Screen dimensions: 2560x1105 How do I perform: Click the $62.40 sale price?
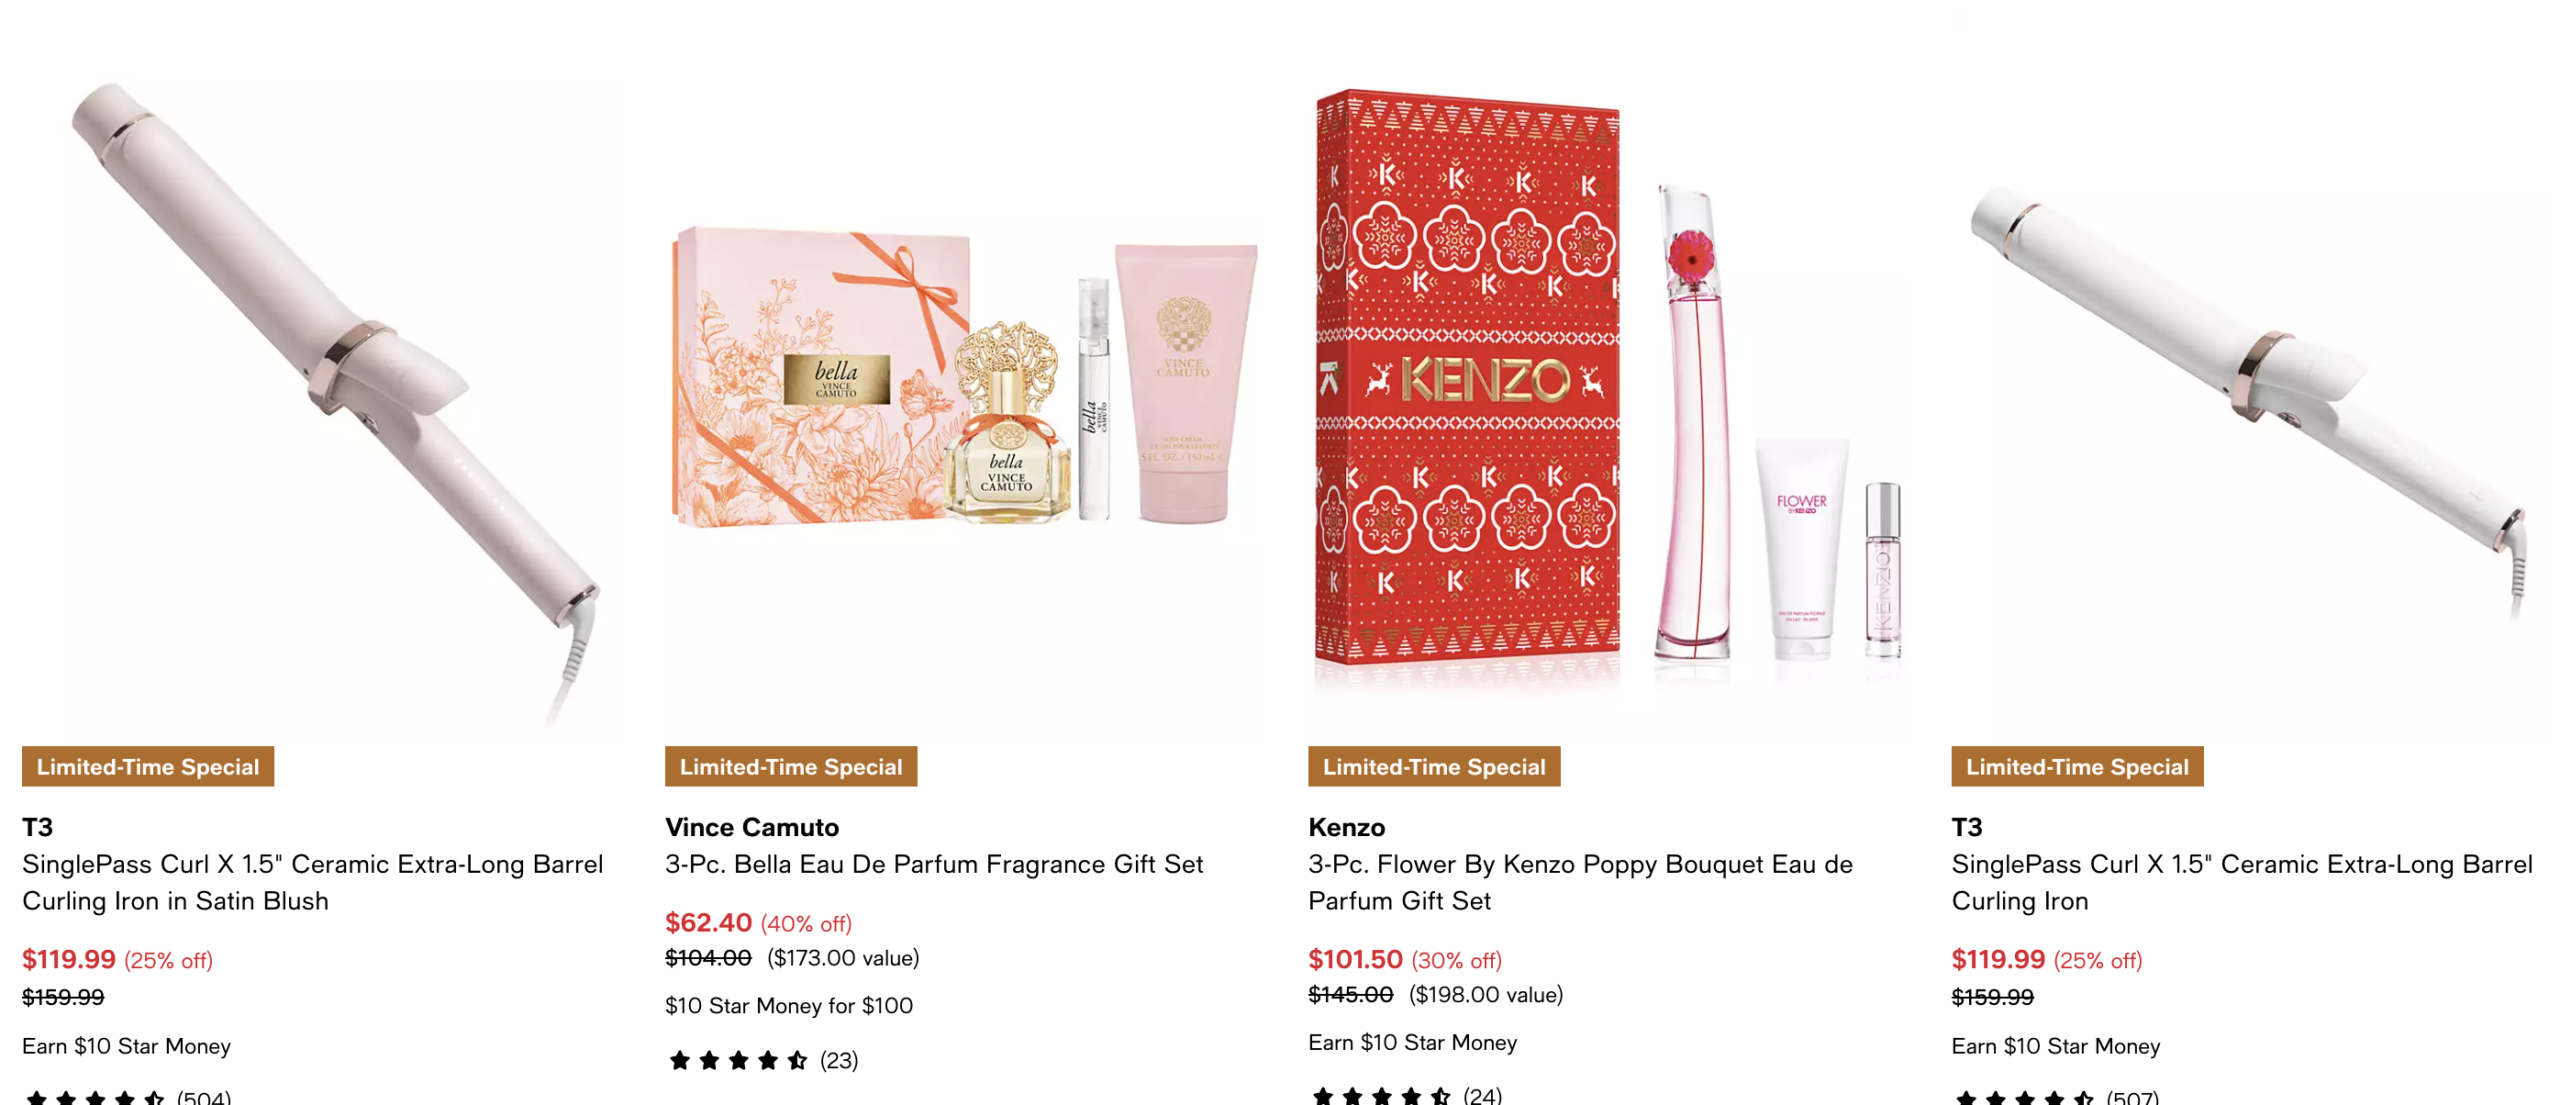point(708,922)
